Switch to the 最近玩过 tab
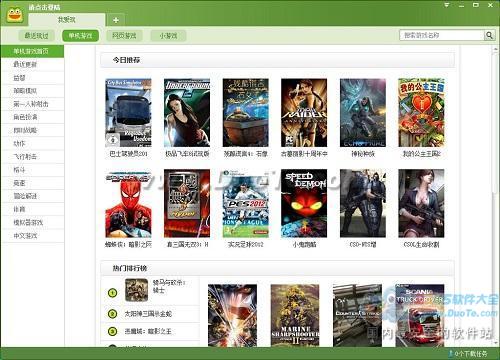 tap(37, 36)
